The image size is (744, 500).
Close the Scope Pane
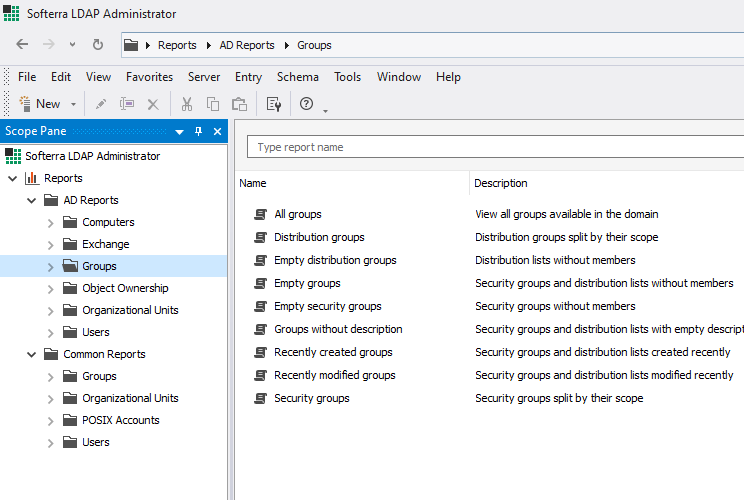(x=217, y=131)
